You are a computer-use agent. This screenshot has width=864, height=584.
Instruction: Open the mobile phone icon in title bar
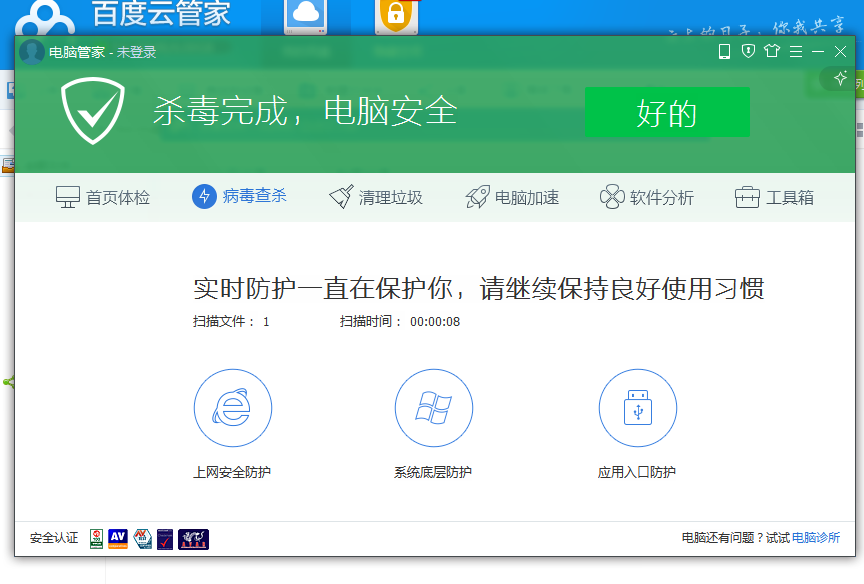click(x=724, y=51)
